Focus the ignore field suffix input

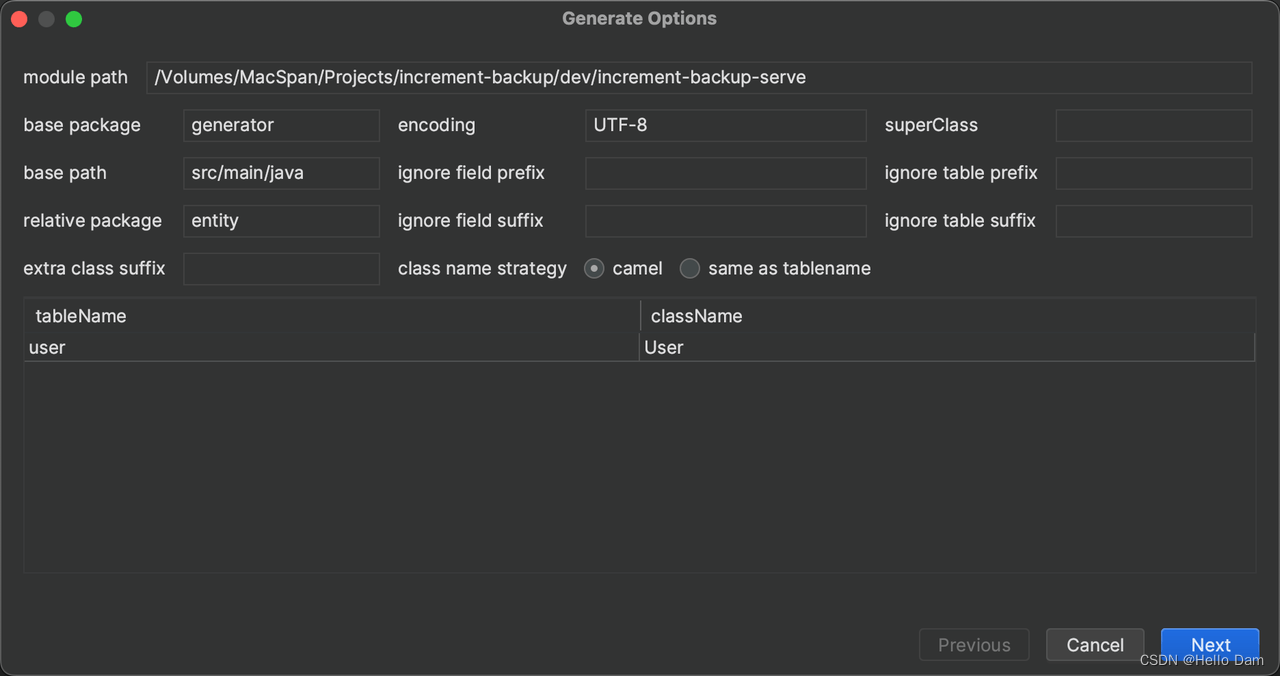(x=726, y=220)
